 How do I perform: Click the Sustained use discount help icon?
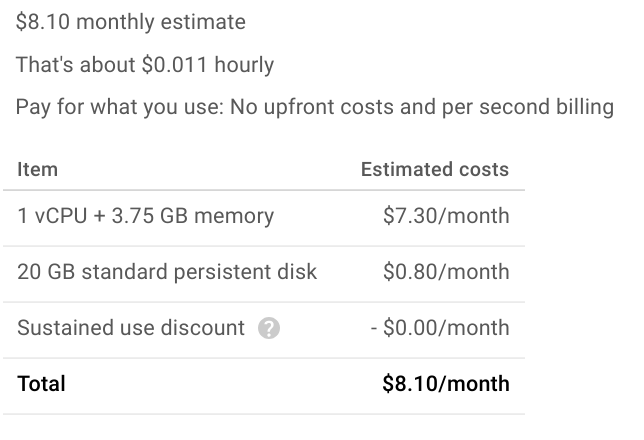[268, 328]
